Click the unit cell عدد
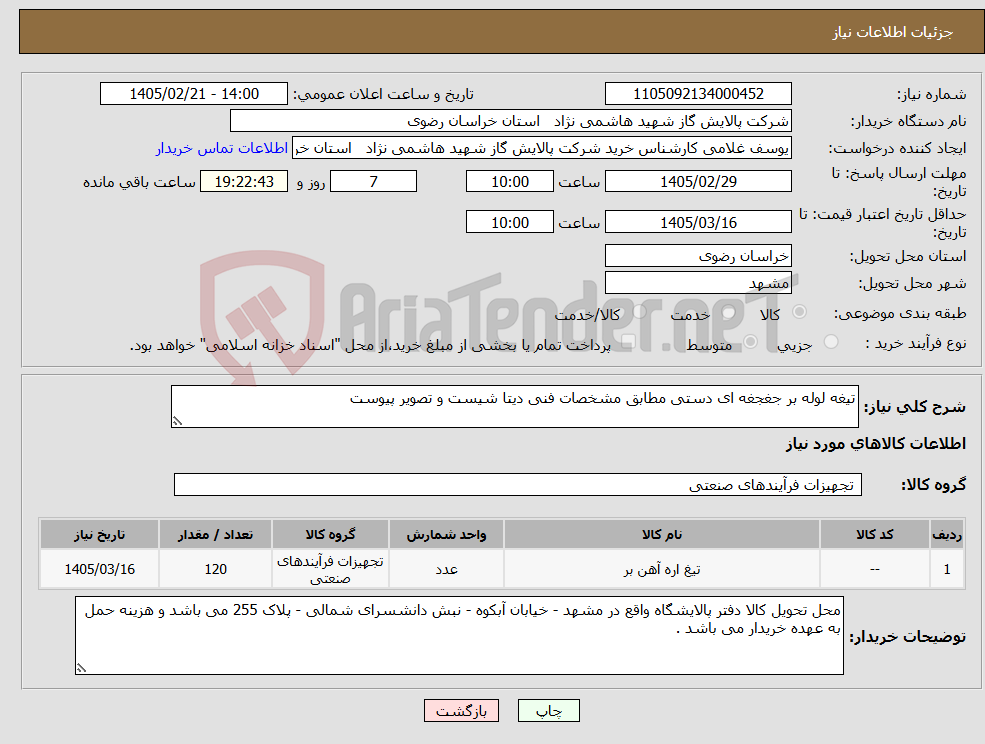The width and height of the screenshot is (985, 744). [x=446, y=569]
